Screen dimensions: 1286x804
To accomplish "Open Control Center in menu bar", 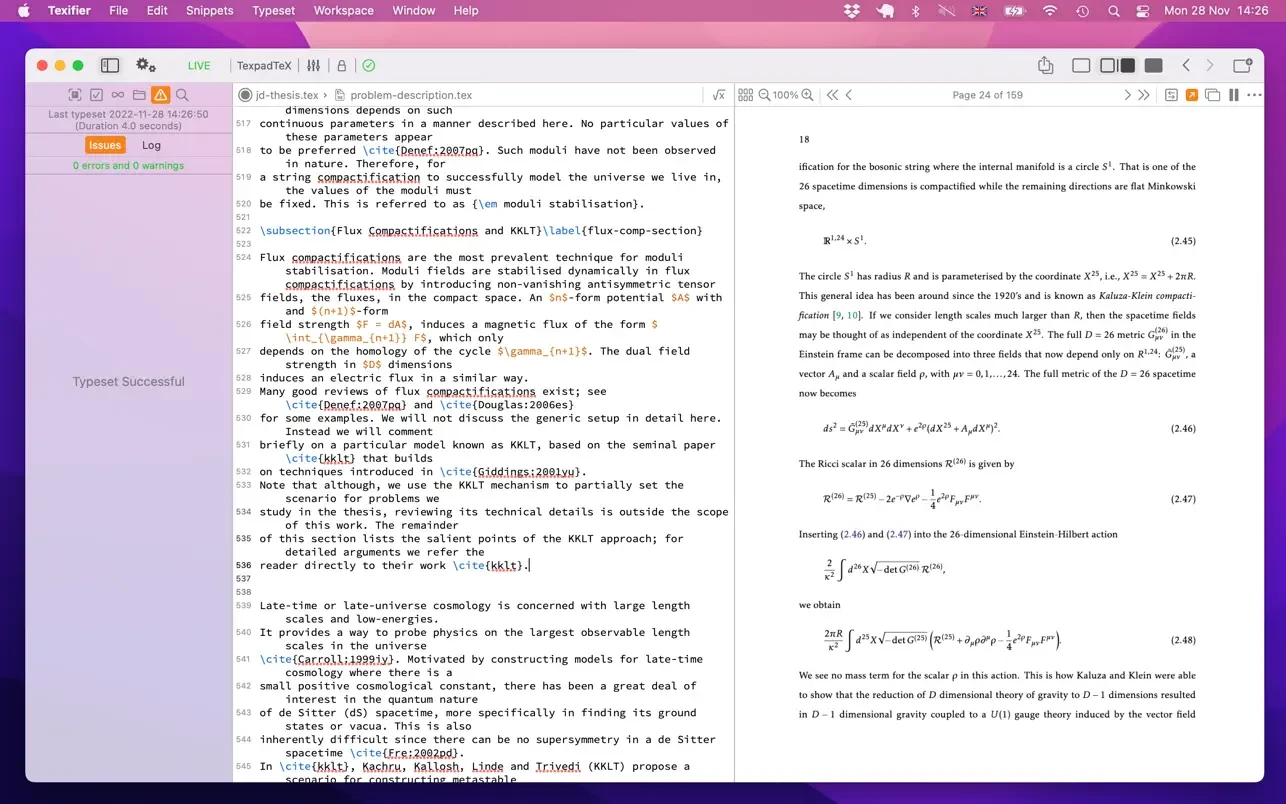I will (1144, 11).
